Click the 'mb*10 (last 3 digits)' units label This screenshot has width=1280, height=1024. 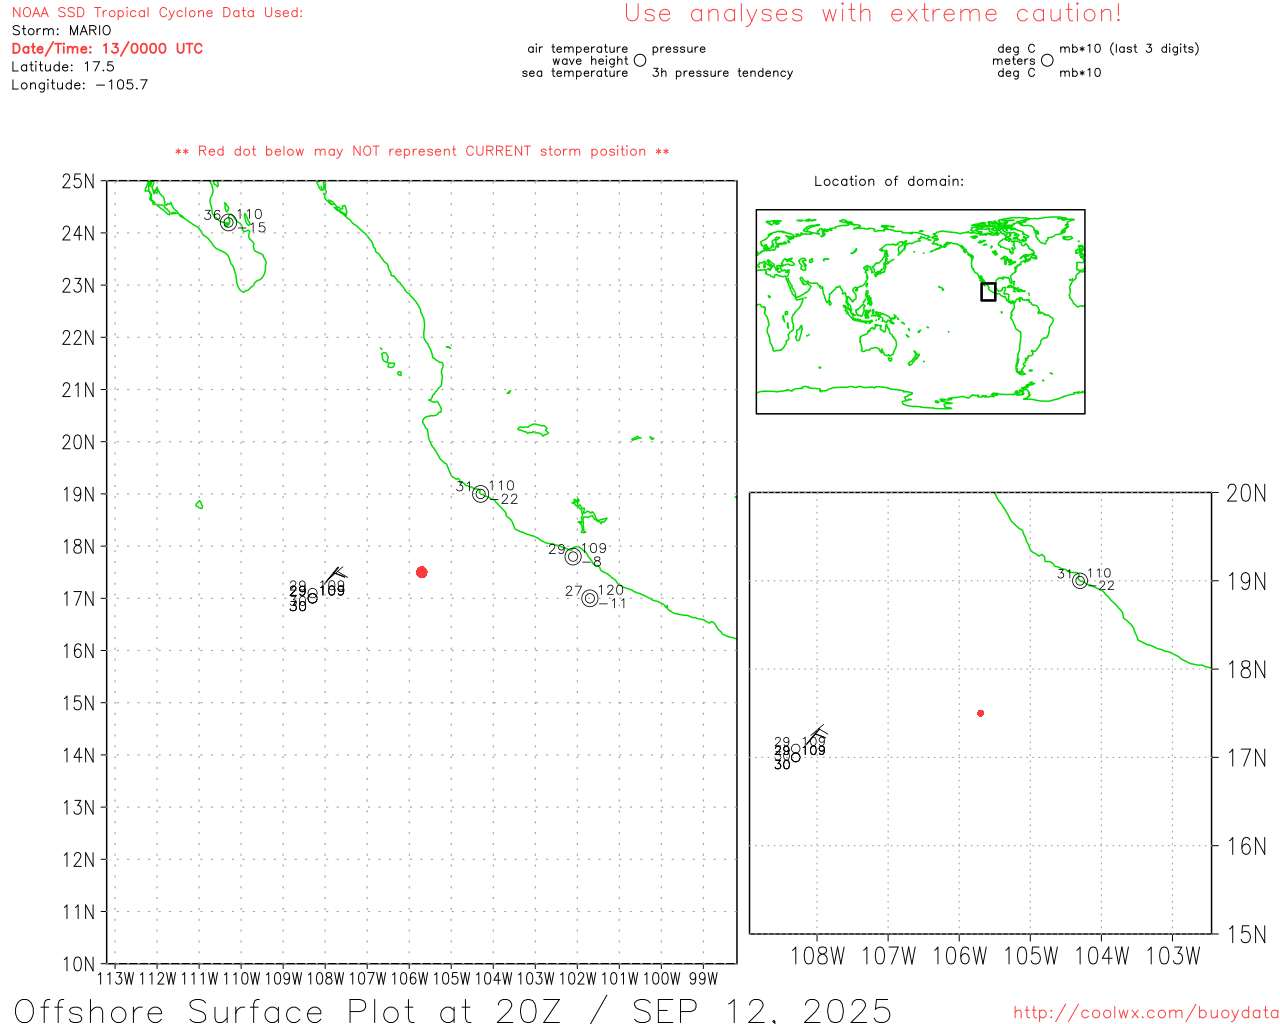1129,49
